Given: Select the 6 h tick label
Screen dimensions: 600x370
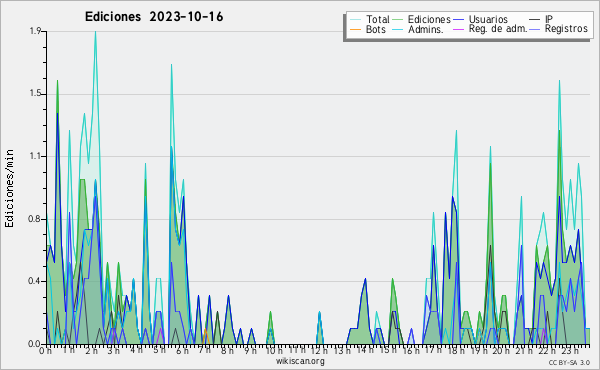Looking at the screenshot, I should click(x=182, y=351).
